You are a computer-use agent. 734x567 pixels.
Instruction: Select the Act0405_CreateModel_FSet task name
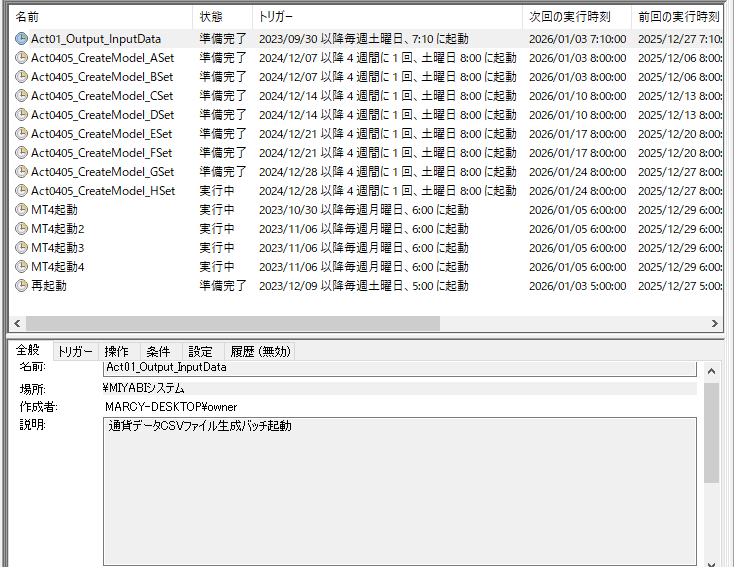pos(102,153)
